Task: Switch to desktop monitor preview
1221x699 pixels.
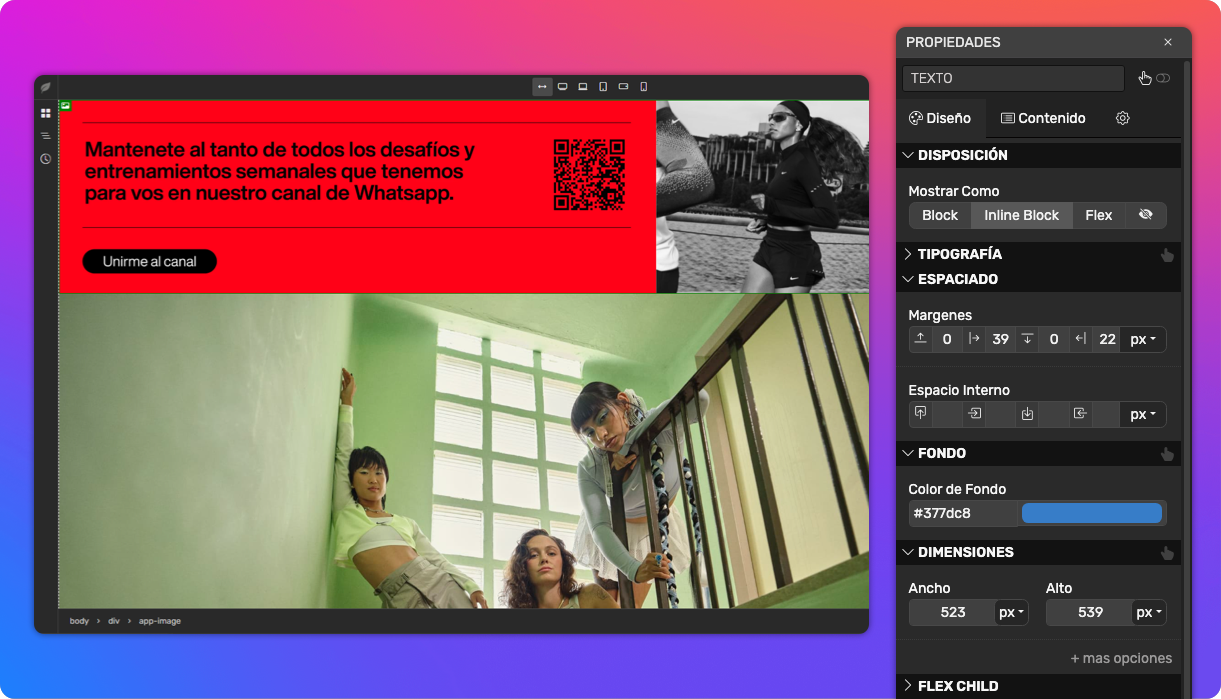Action: 563,87
